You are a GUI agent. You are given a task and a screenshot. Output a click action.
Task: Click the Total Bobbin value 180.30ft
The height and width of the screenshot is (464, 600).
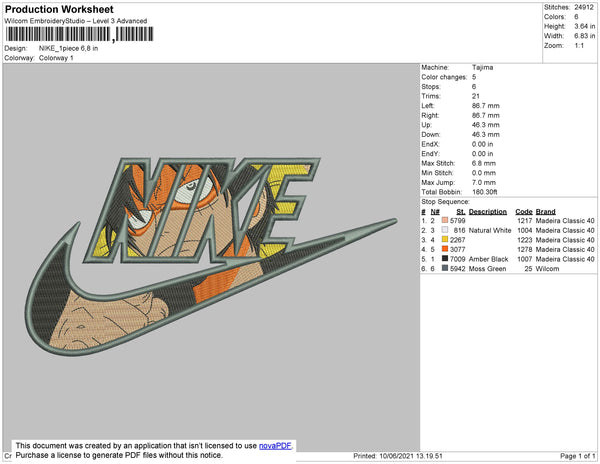pyautogui.click(x=485, y=192)
